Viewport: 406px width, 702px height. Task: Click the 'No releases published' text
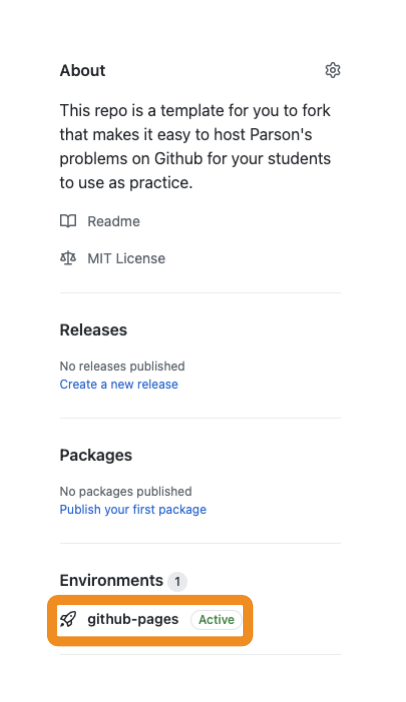coord(122,366)
